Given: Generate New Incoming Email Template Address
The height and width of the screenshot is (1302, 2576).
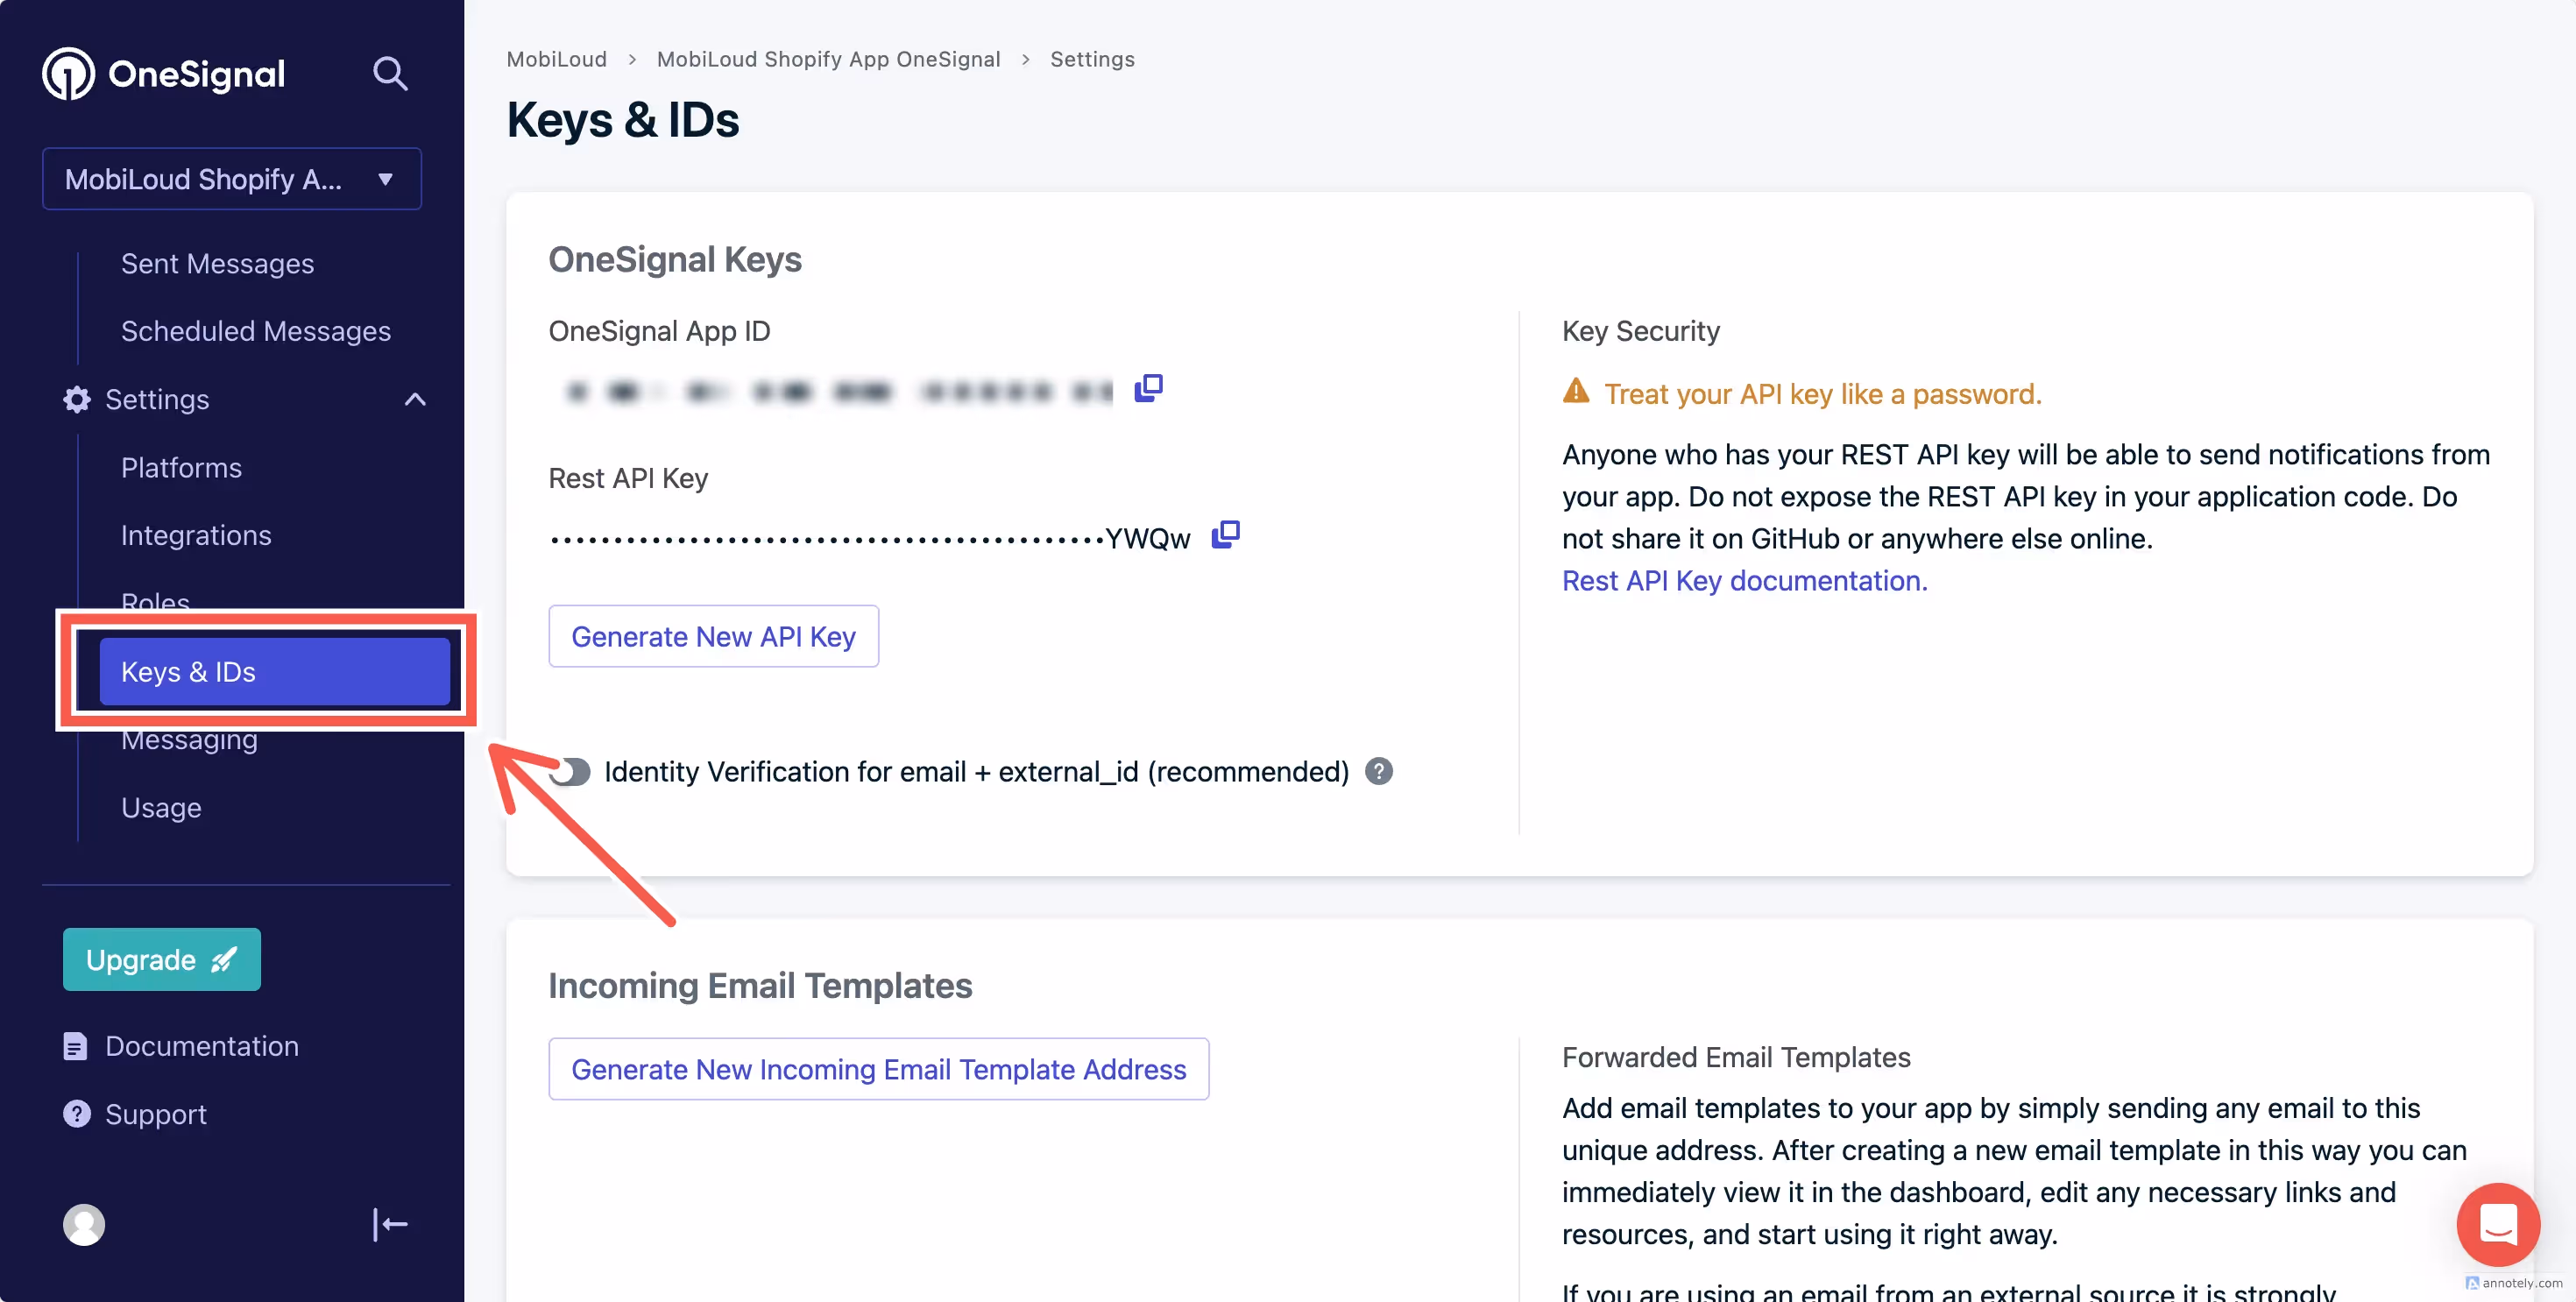Looking at the screenshot, I should click(x=878, y=1069).
